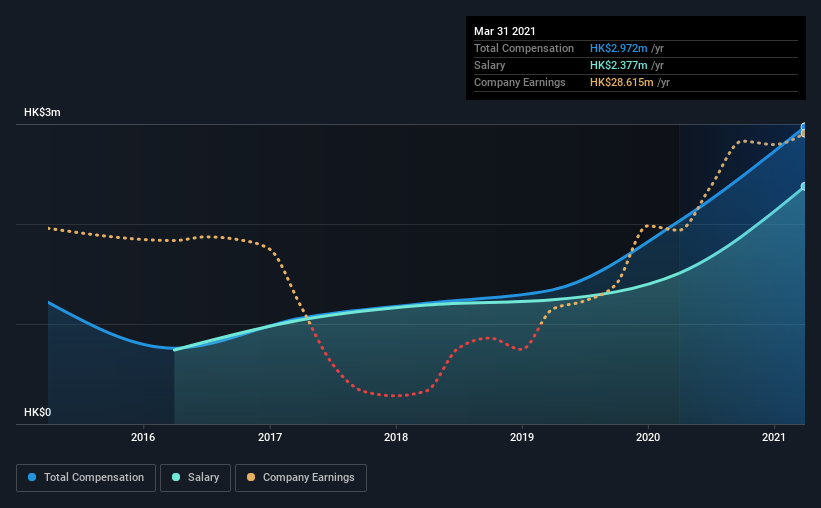This screenshot has width=821, height=508.
Task: Click the Company Earnings label in the tooltip
Action: coord(520,82)
